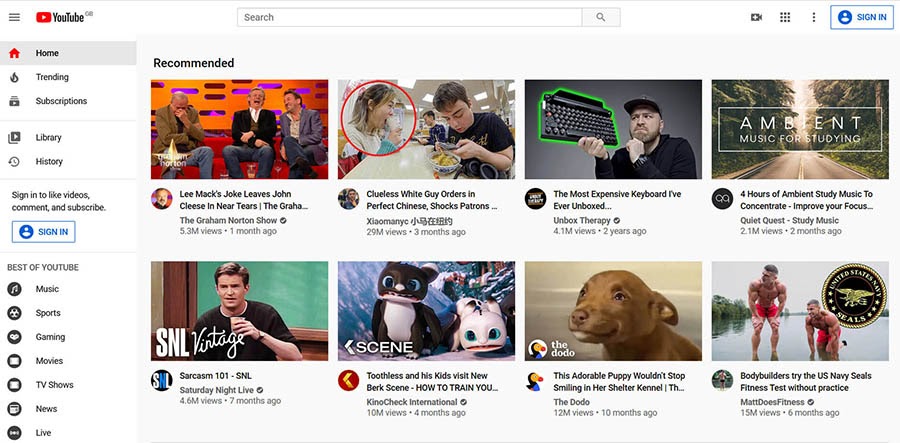Open the Most Expensive Keyboard video title

[x=617, y=200]
